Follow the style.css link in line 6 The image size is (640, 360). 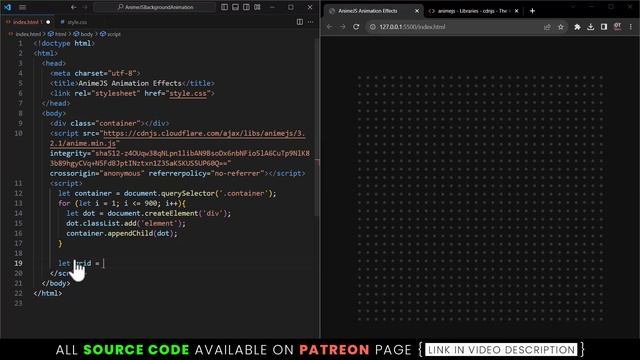(x=188, y=93)
